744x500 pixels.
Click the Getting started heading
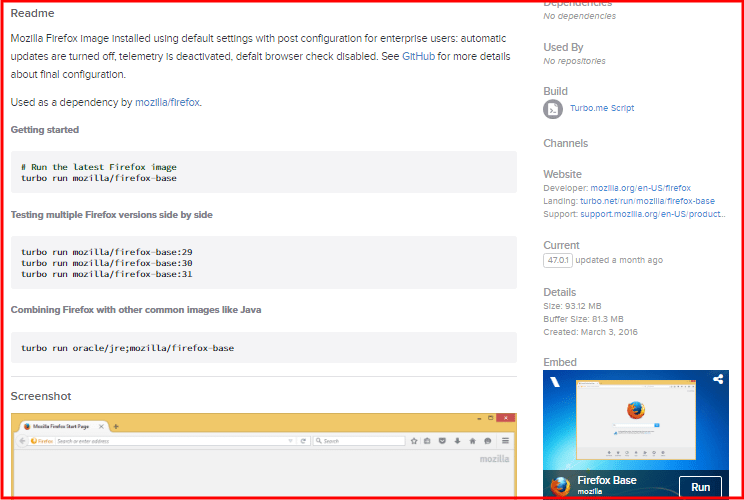click(x=45, y=130)
